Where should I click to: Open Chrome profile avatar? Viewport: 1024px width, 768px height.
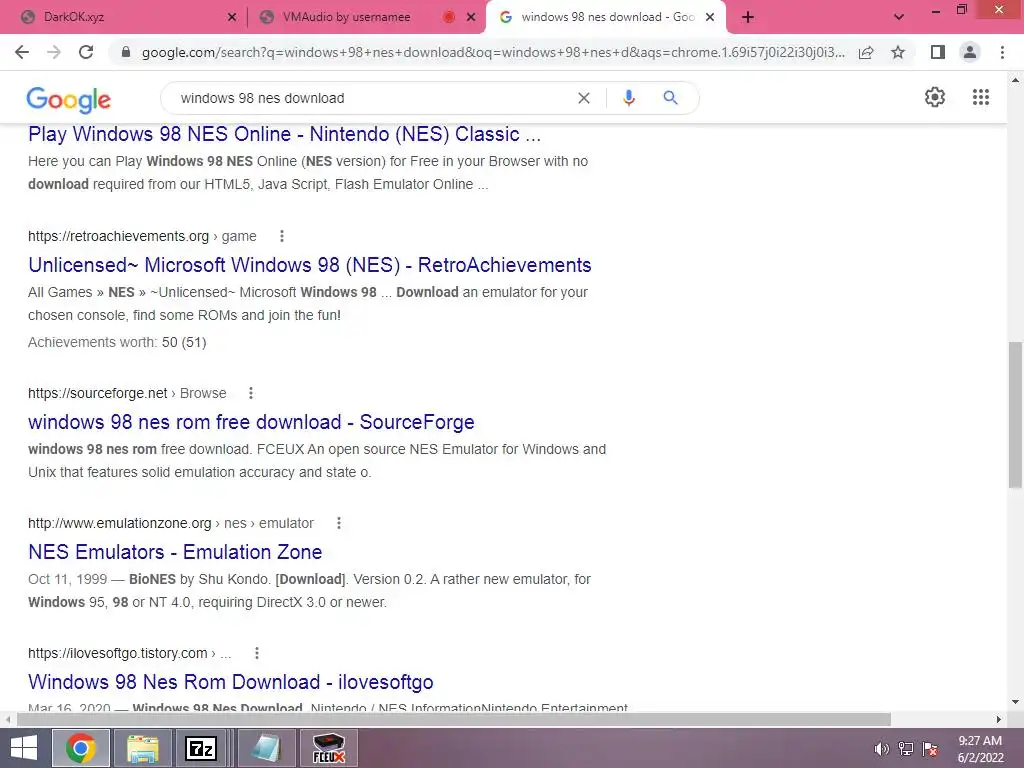point(970,52)
